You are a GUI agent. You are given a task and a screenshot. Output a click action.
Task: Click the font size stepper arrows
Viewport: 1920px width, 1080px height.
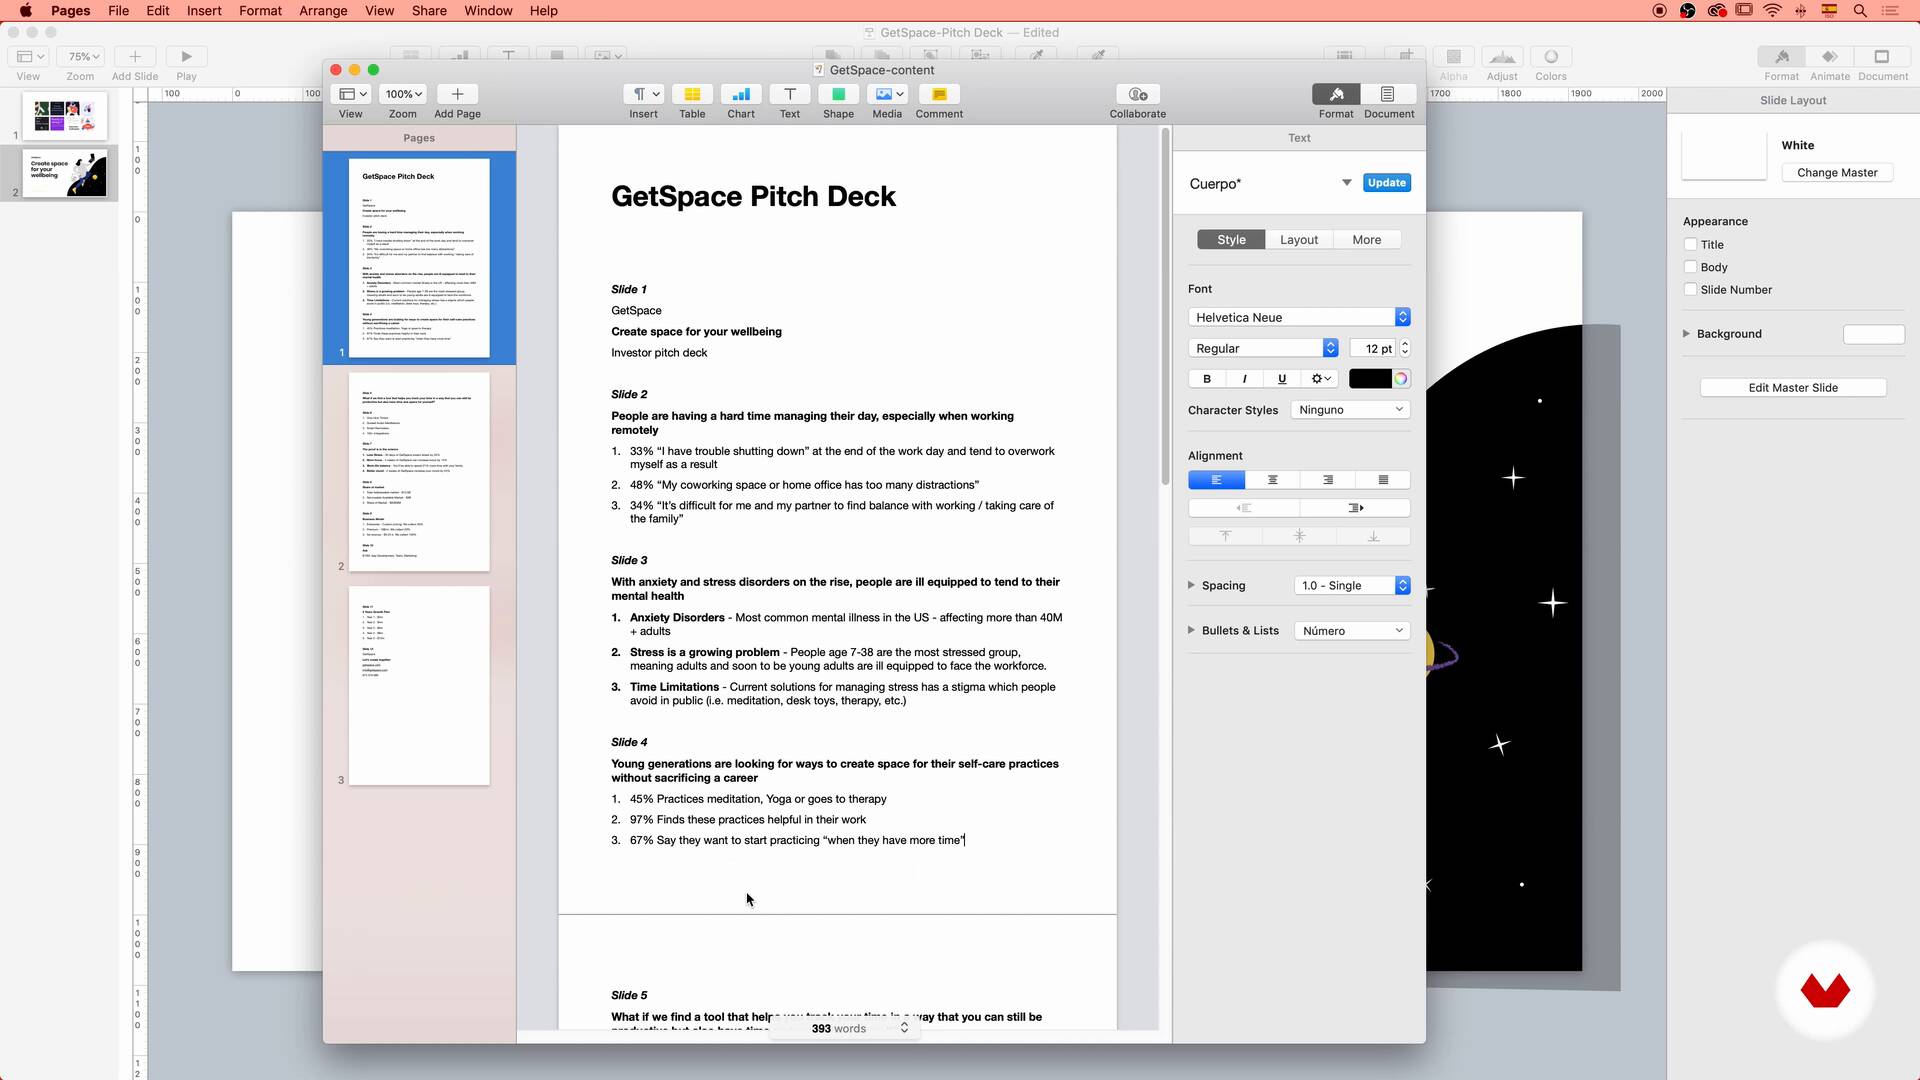(x=1405, y=348)
